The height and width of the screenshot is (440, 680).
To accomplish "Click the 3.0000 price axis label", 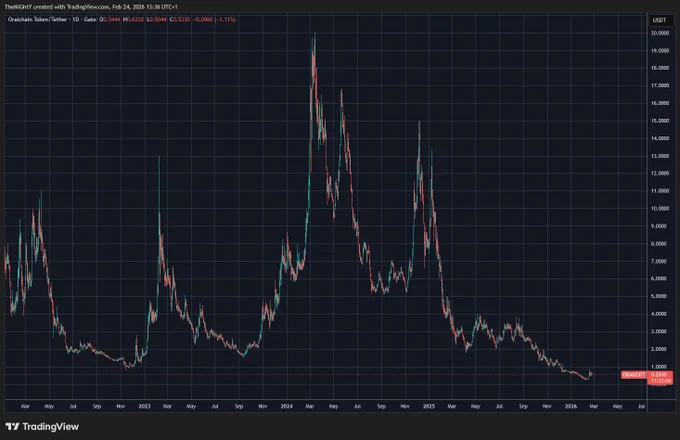I will coord(660,331).
